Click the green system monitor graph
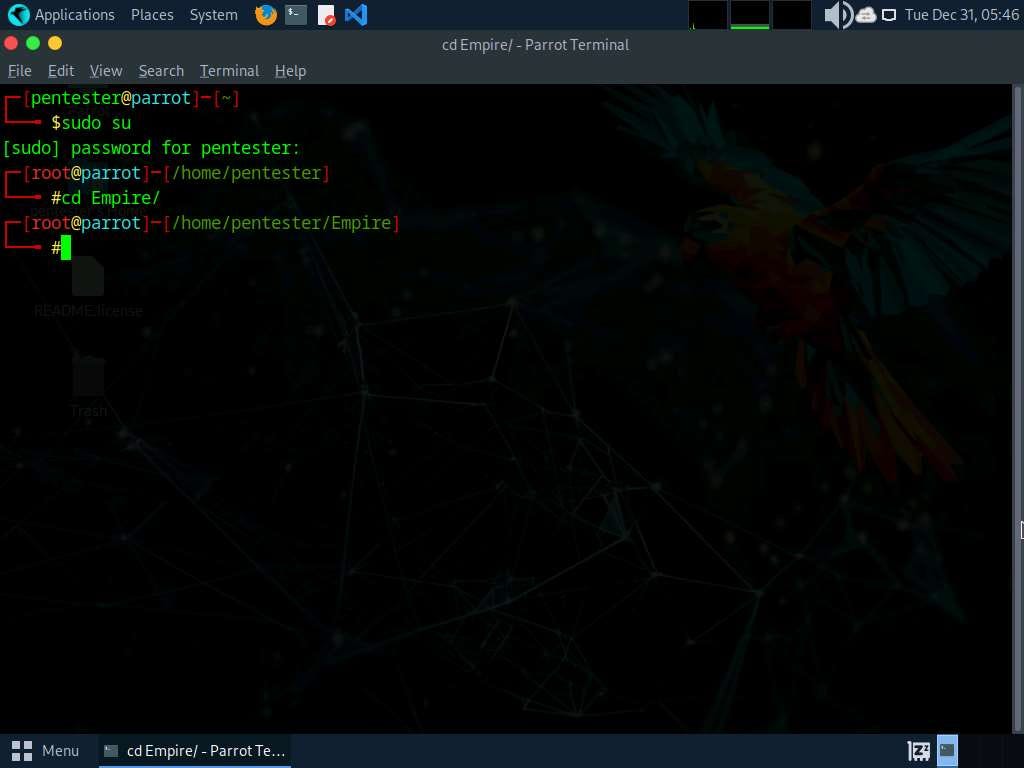Image resolution: width=1024 pixels, height=768 pixels. 749,15
